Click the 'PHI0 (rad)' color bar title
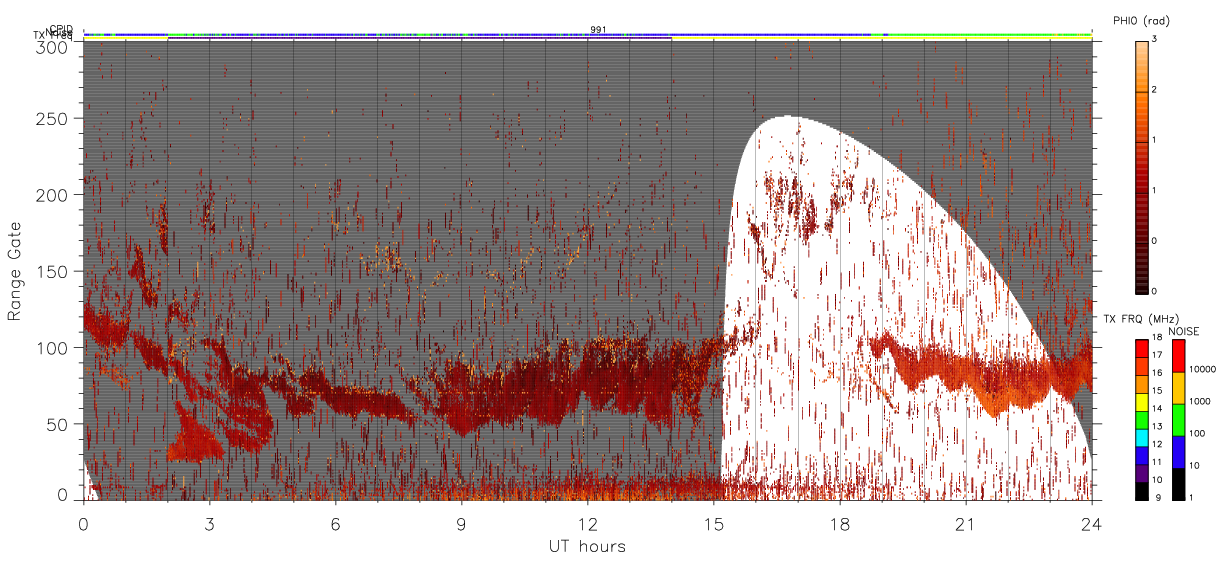1228x567 pixels. [x=1142, y=21]
